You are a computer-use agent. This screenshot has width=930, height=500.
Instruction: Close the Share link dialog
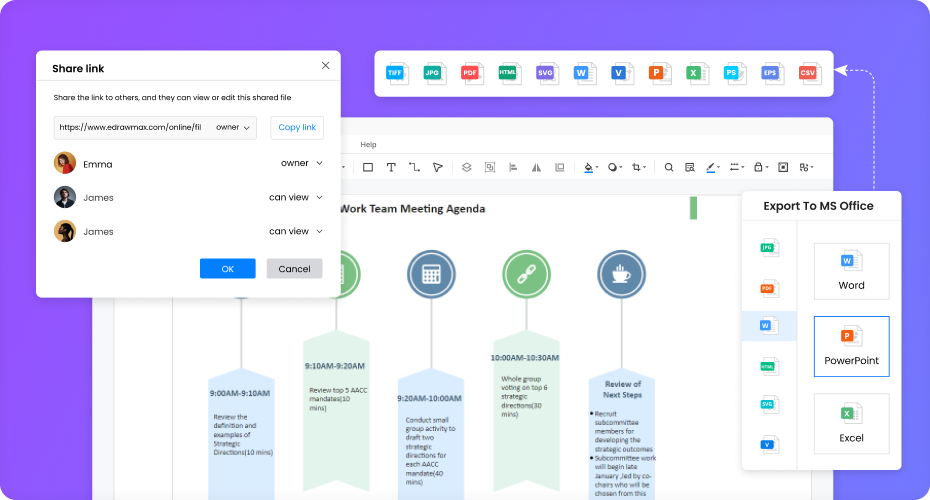325,66
